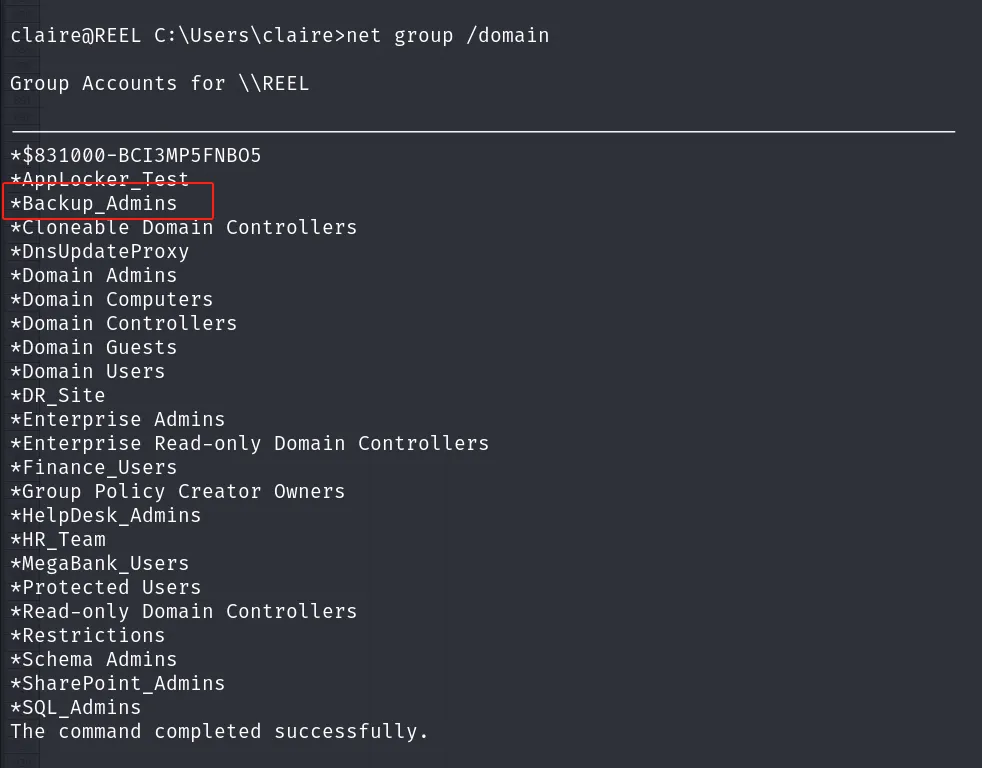Click the Group Accounts for \\REEL header
Viewport: 982px width, 768px height.
(x=160, y=83)
